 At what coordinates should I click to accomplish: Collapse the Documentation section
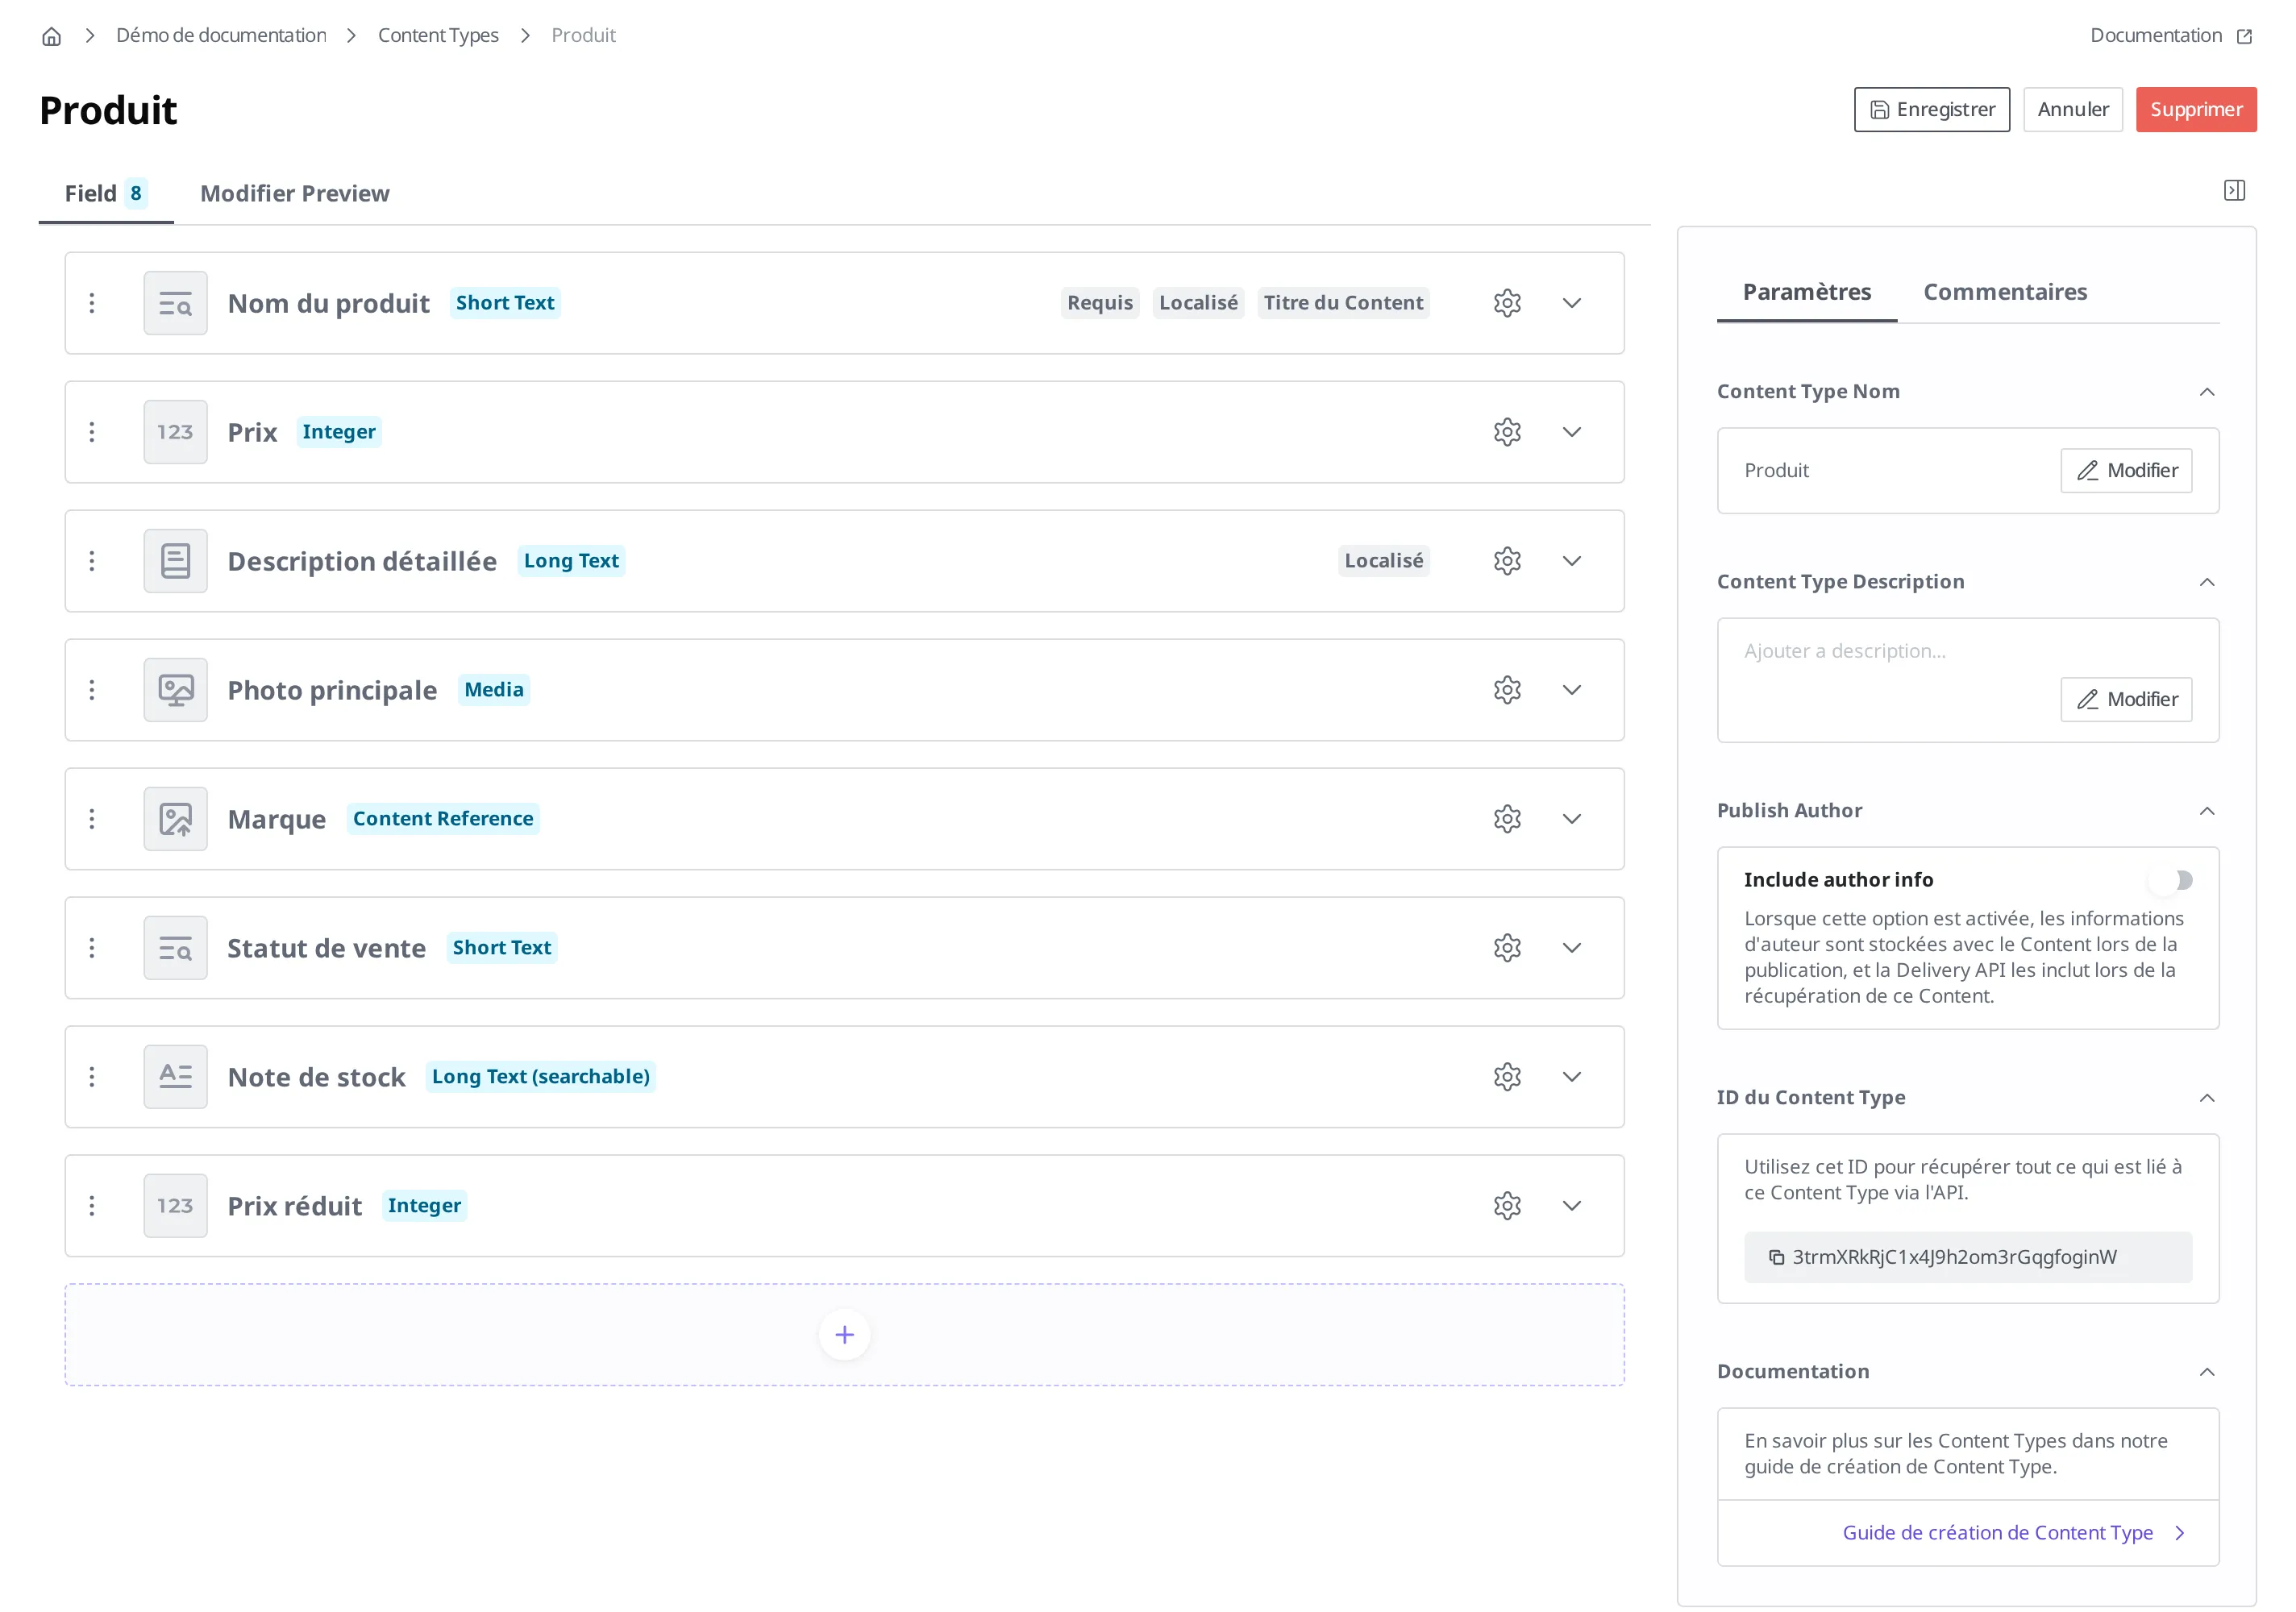click(2207, 1372)
